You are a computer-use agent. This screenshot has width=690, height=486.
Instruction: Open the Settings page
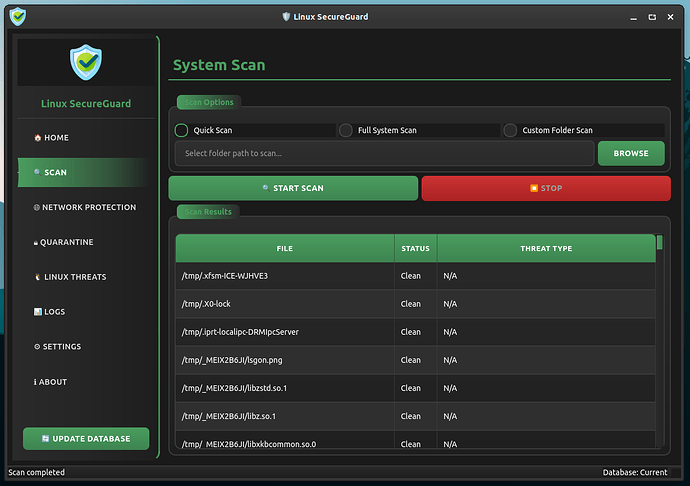[x=58, y=347]
